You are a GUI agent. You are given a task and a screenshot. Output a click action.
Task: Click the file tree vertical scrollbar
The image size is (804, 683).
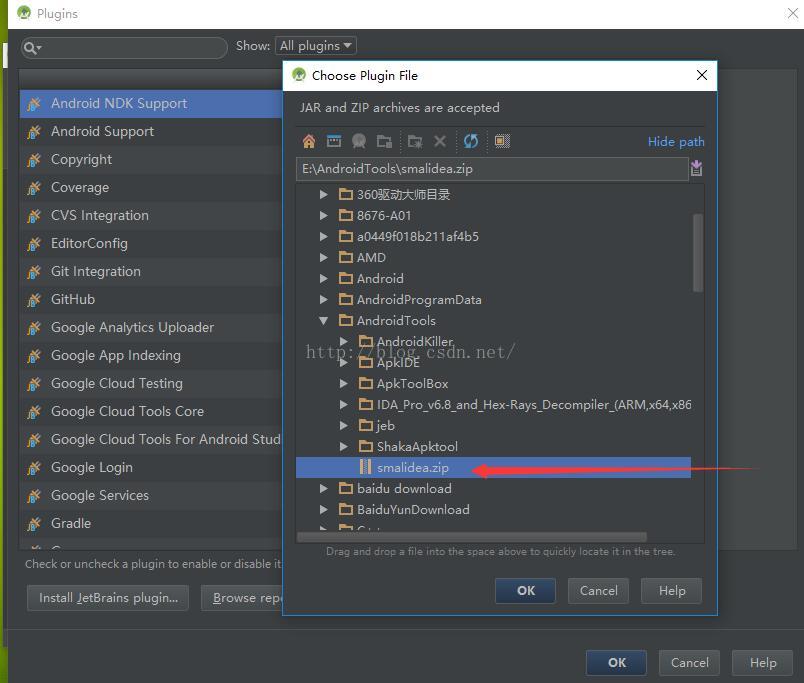coord(697,253)
